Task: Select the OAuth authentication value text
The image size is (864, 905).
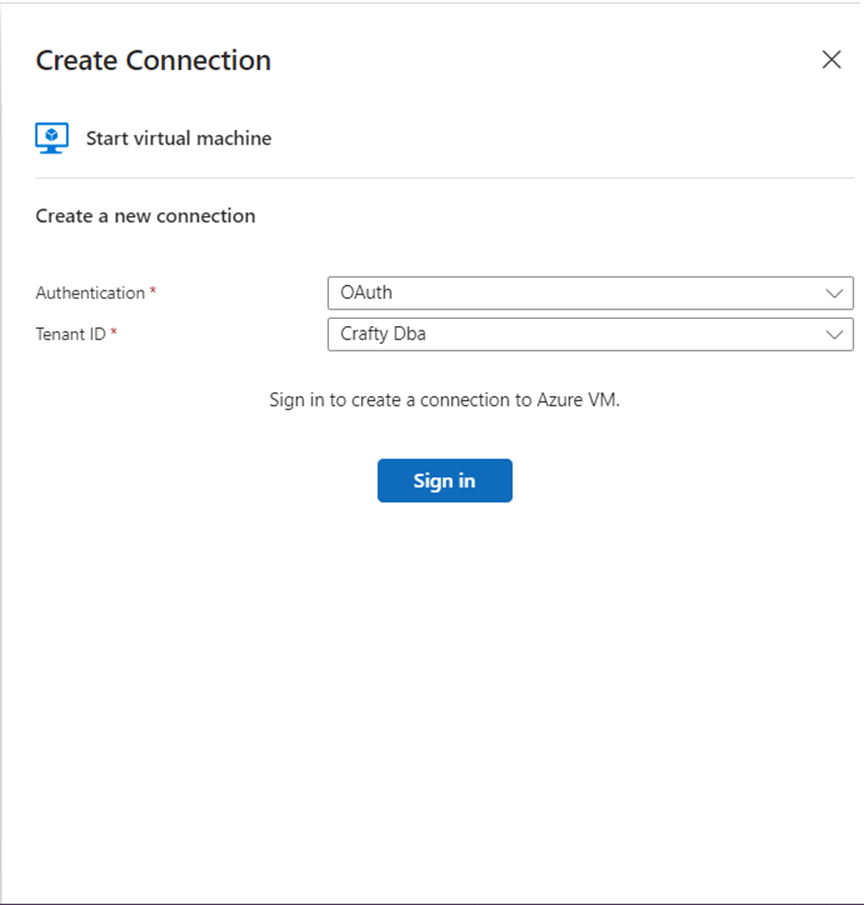Action: pos(366,293)
